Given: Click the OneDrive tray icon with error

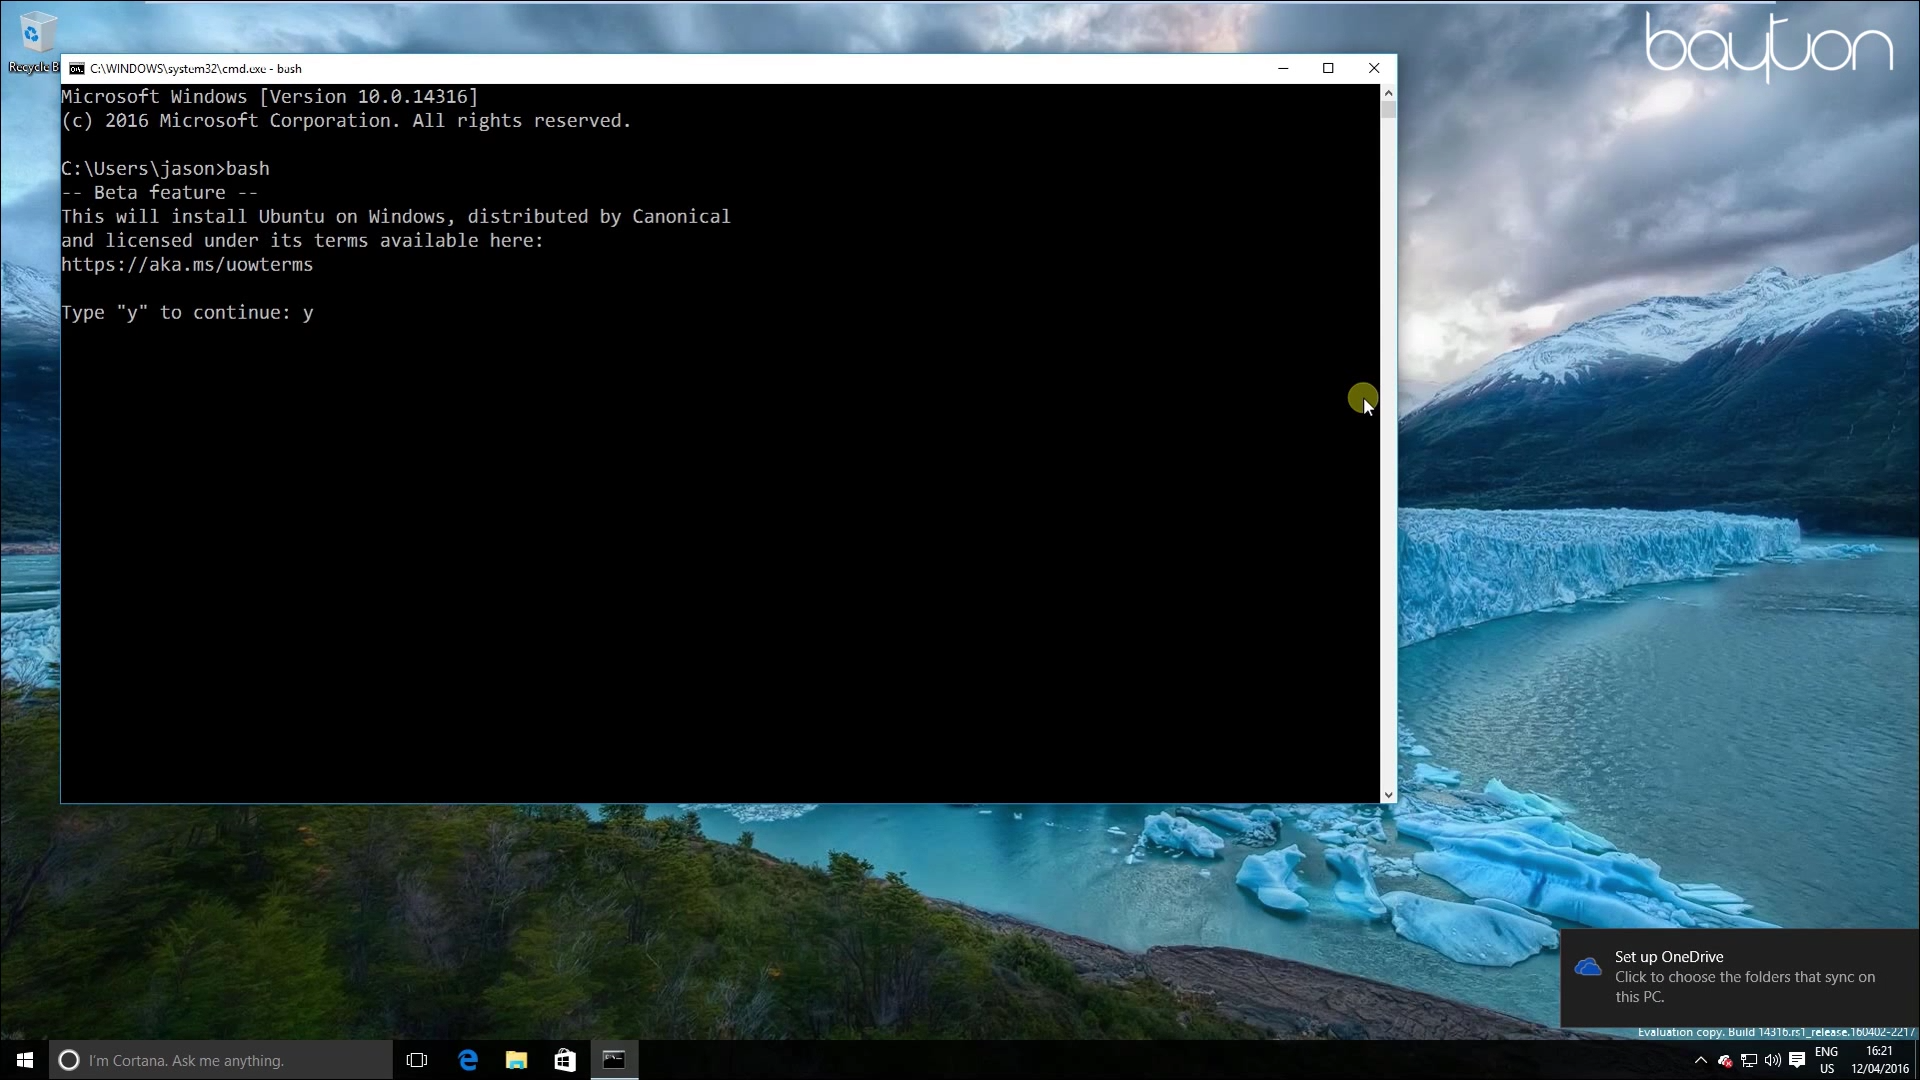Looking at the screenshot, I should [x=1724, y=1061].
